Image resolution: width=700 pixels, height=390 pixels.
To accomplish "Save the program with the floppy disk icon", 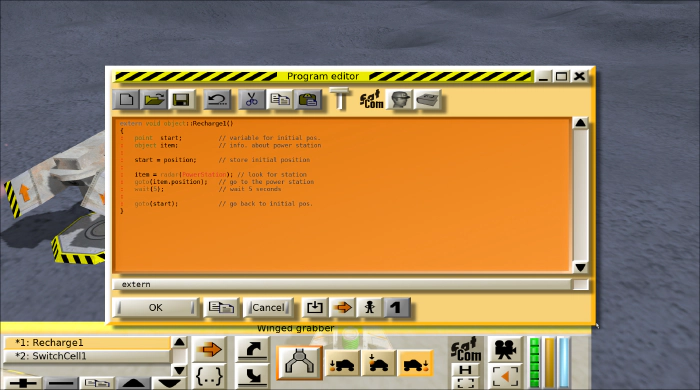I will (181, 99).
